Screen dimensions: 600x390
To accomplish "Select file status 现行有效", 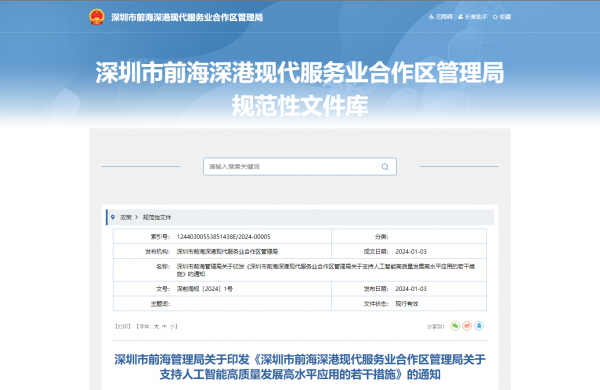I will coord(407,304).
